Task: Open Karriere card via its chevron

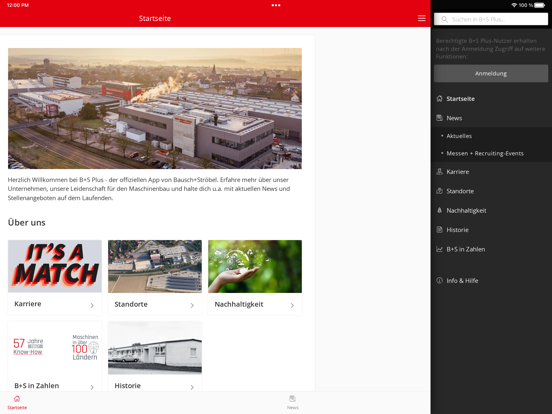Action: click(92, 305)
